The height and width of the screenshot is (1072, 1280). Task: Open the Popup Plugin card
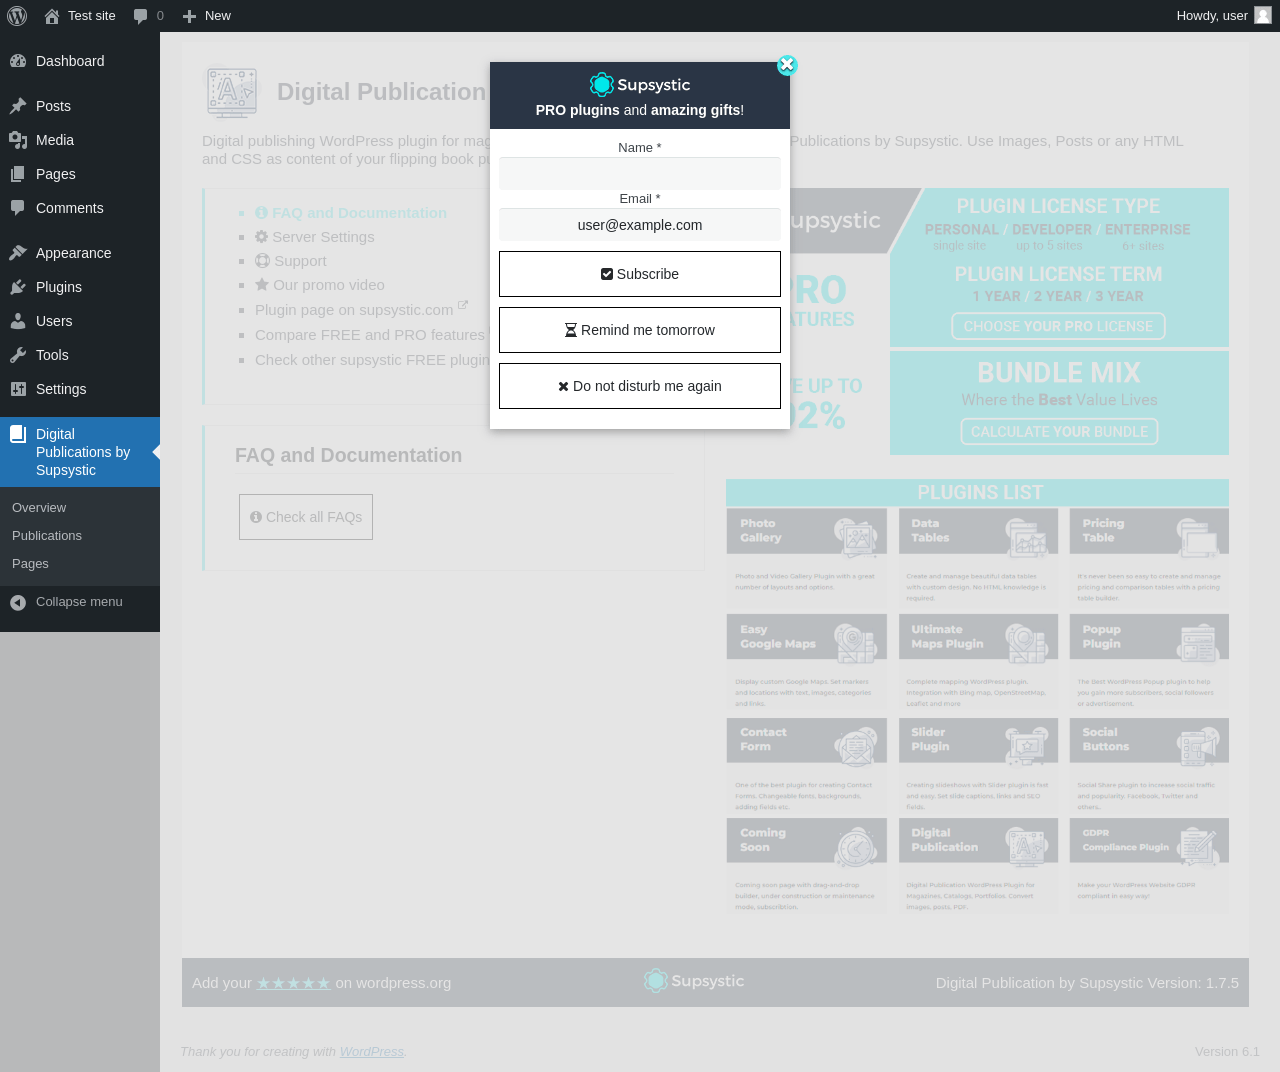click(1149, 662)
